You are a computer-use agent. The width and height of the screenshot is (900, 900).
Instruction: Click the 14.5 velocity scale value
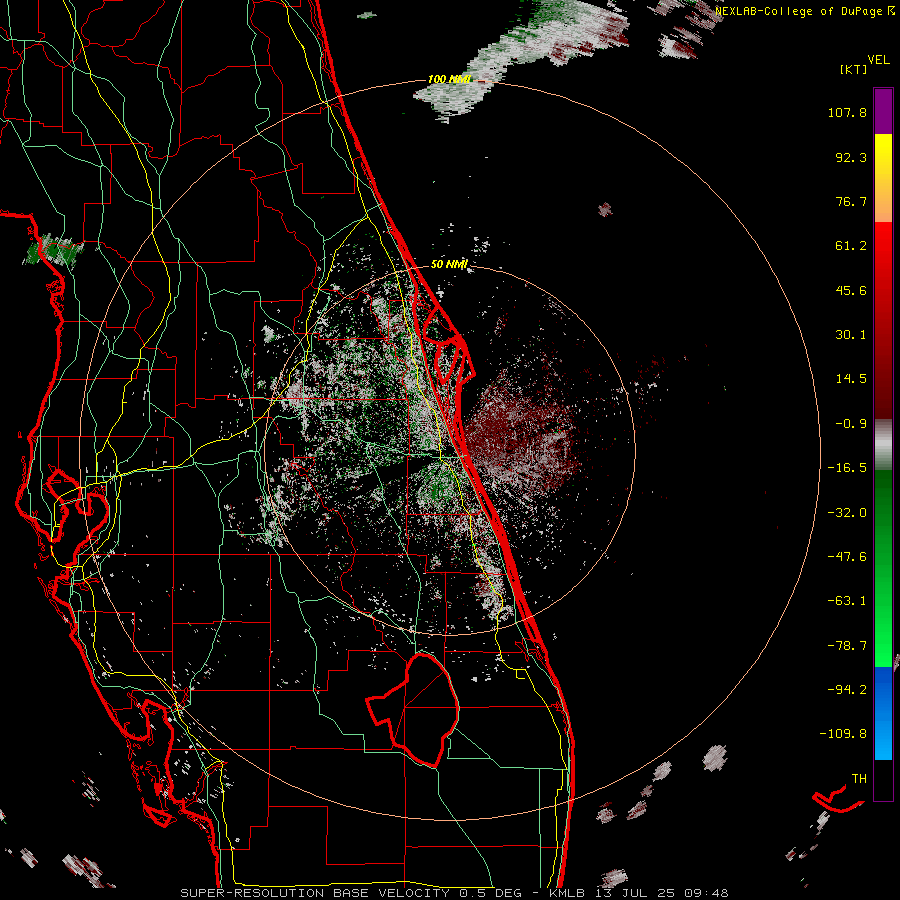pos(851,379)
